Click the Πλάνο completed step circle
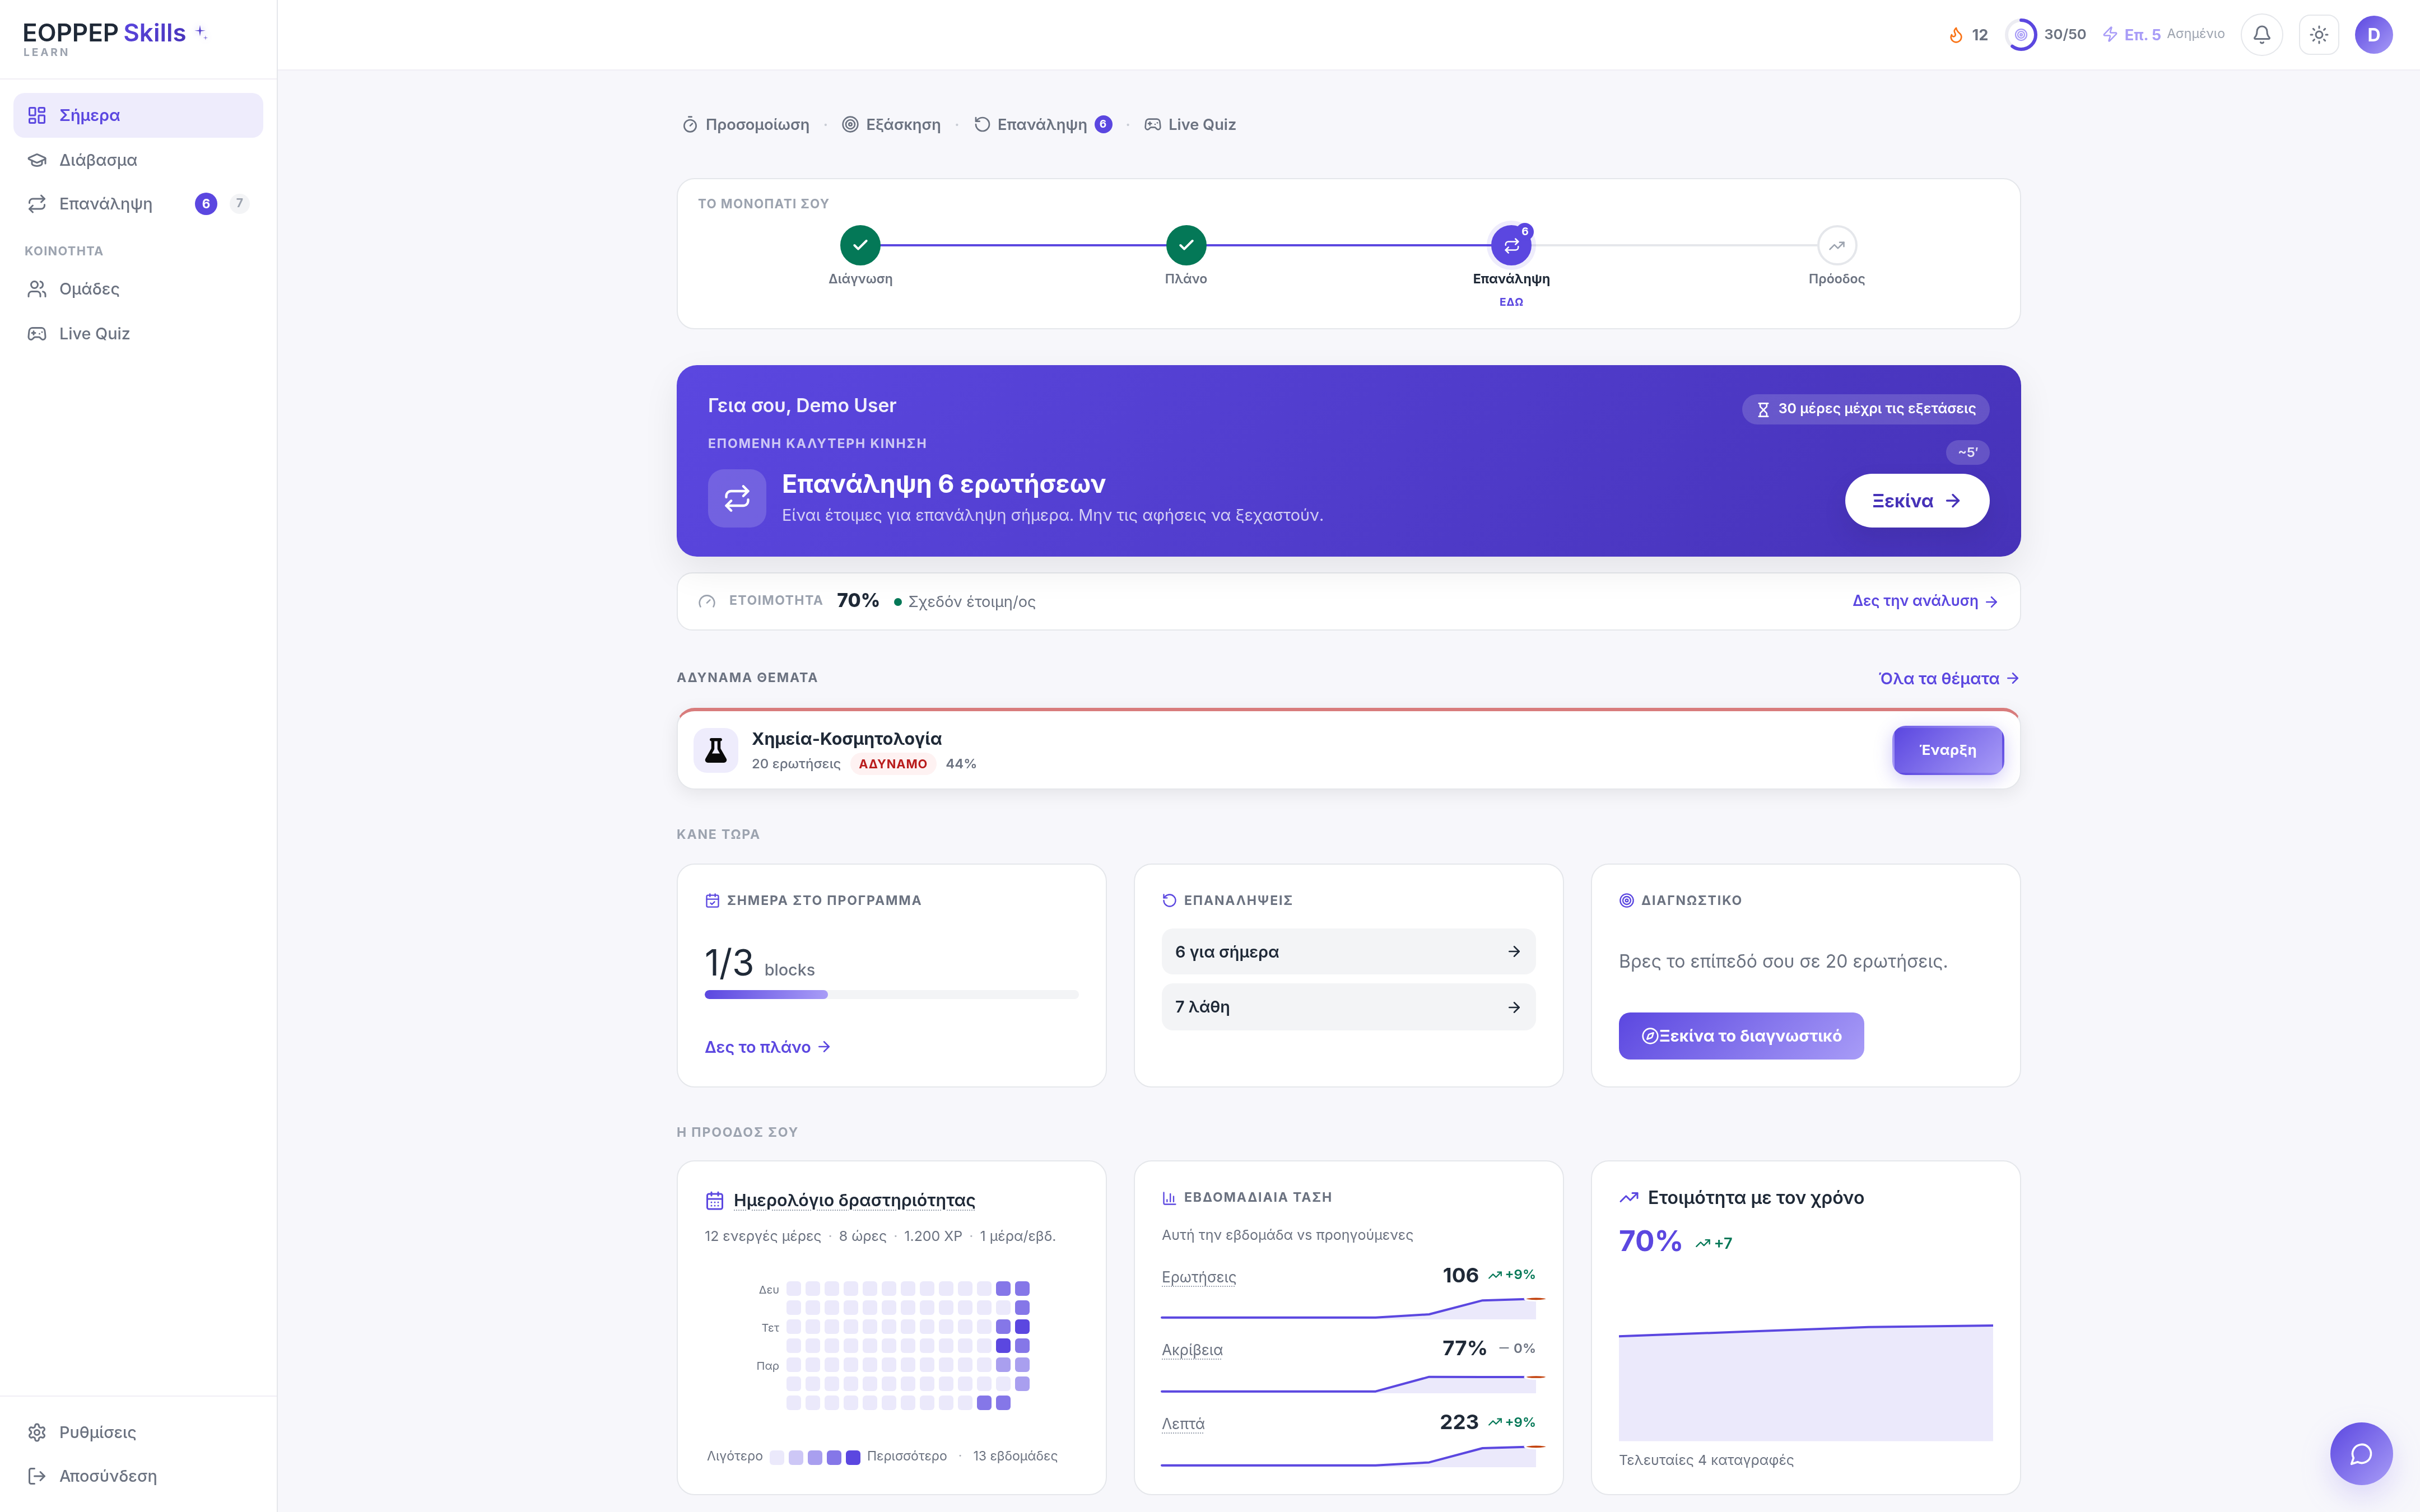 pos(1186,245)
